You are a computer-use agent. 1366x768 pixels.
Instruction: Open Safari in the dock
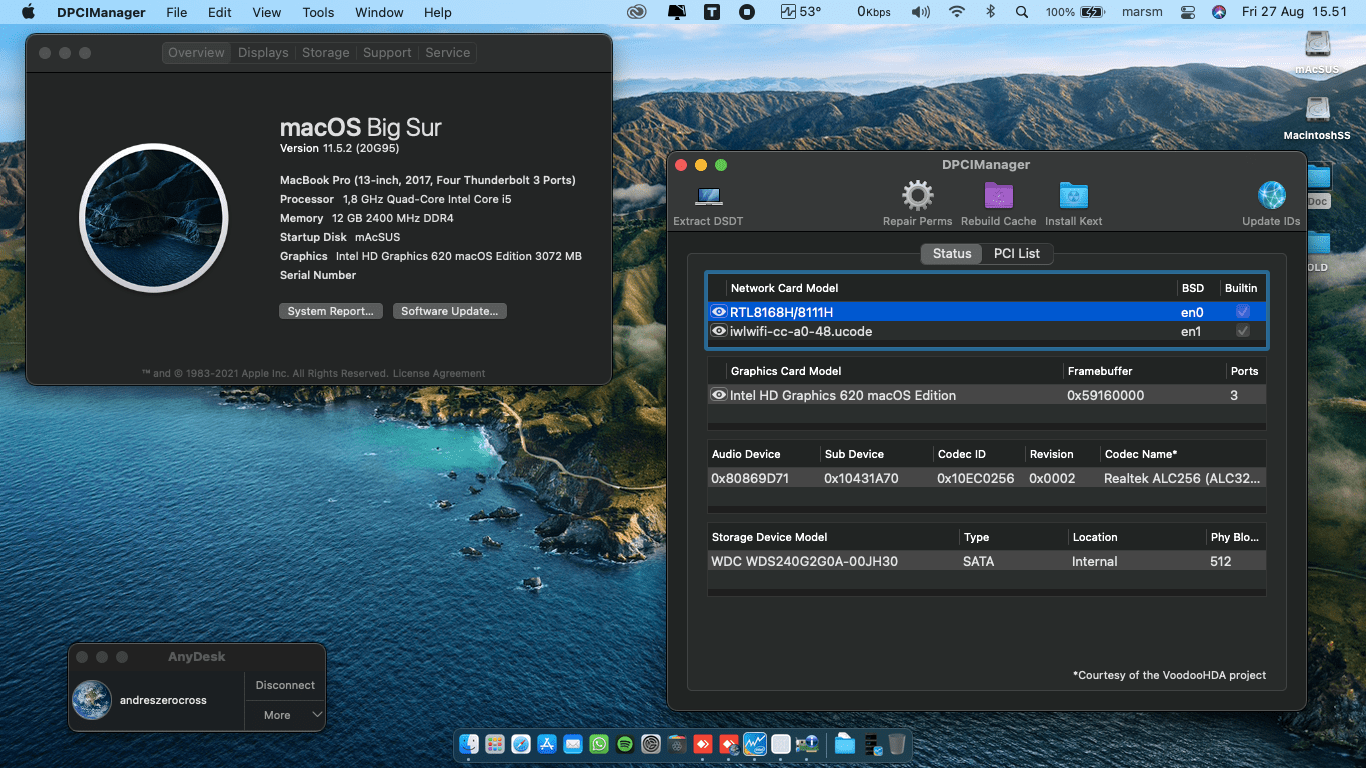(521, 744)
